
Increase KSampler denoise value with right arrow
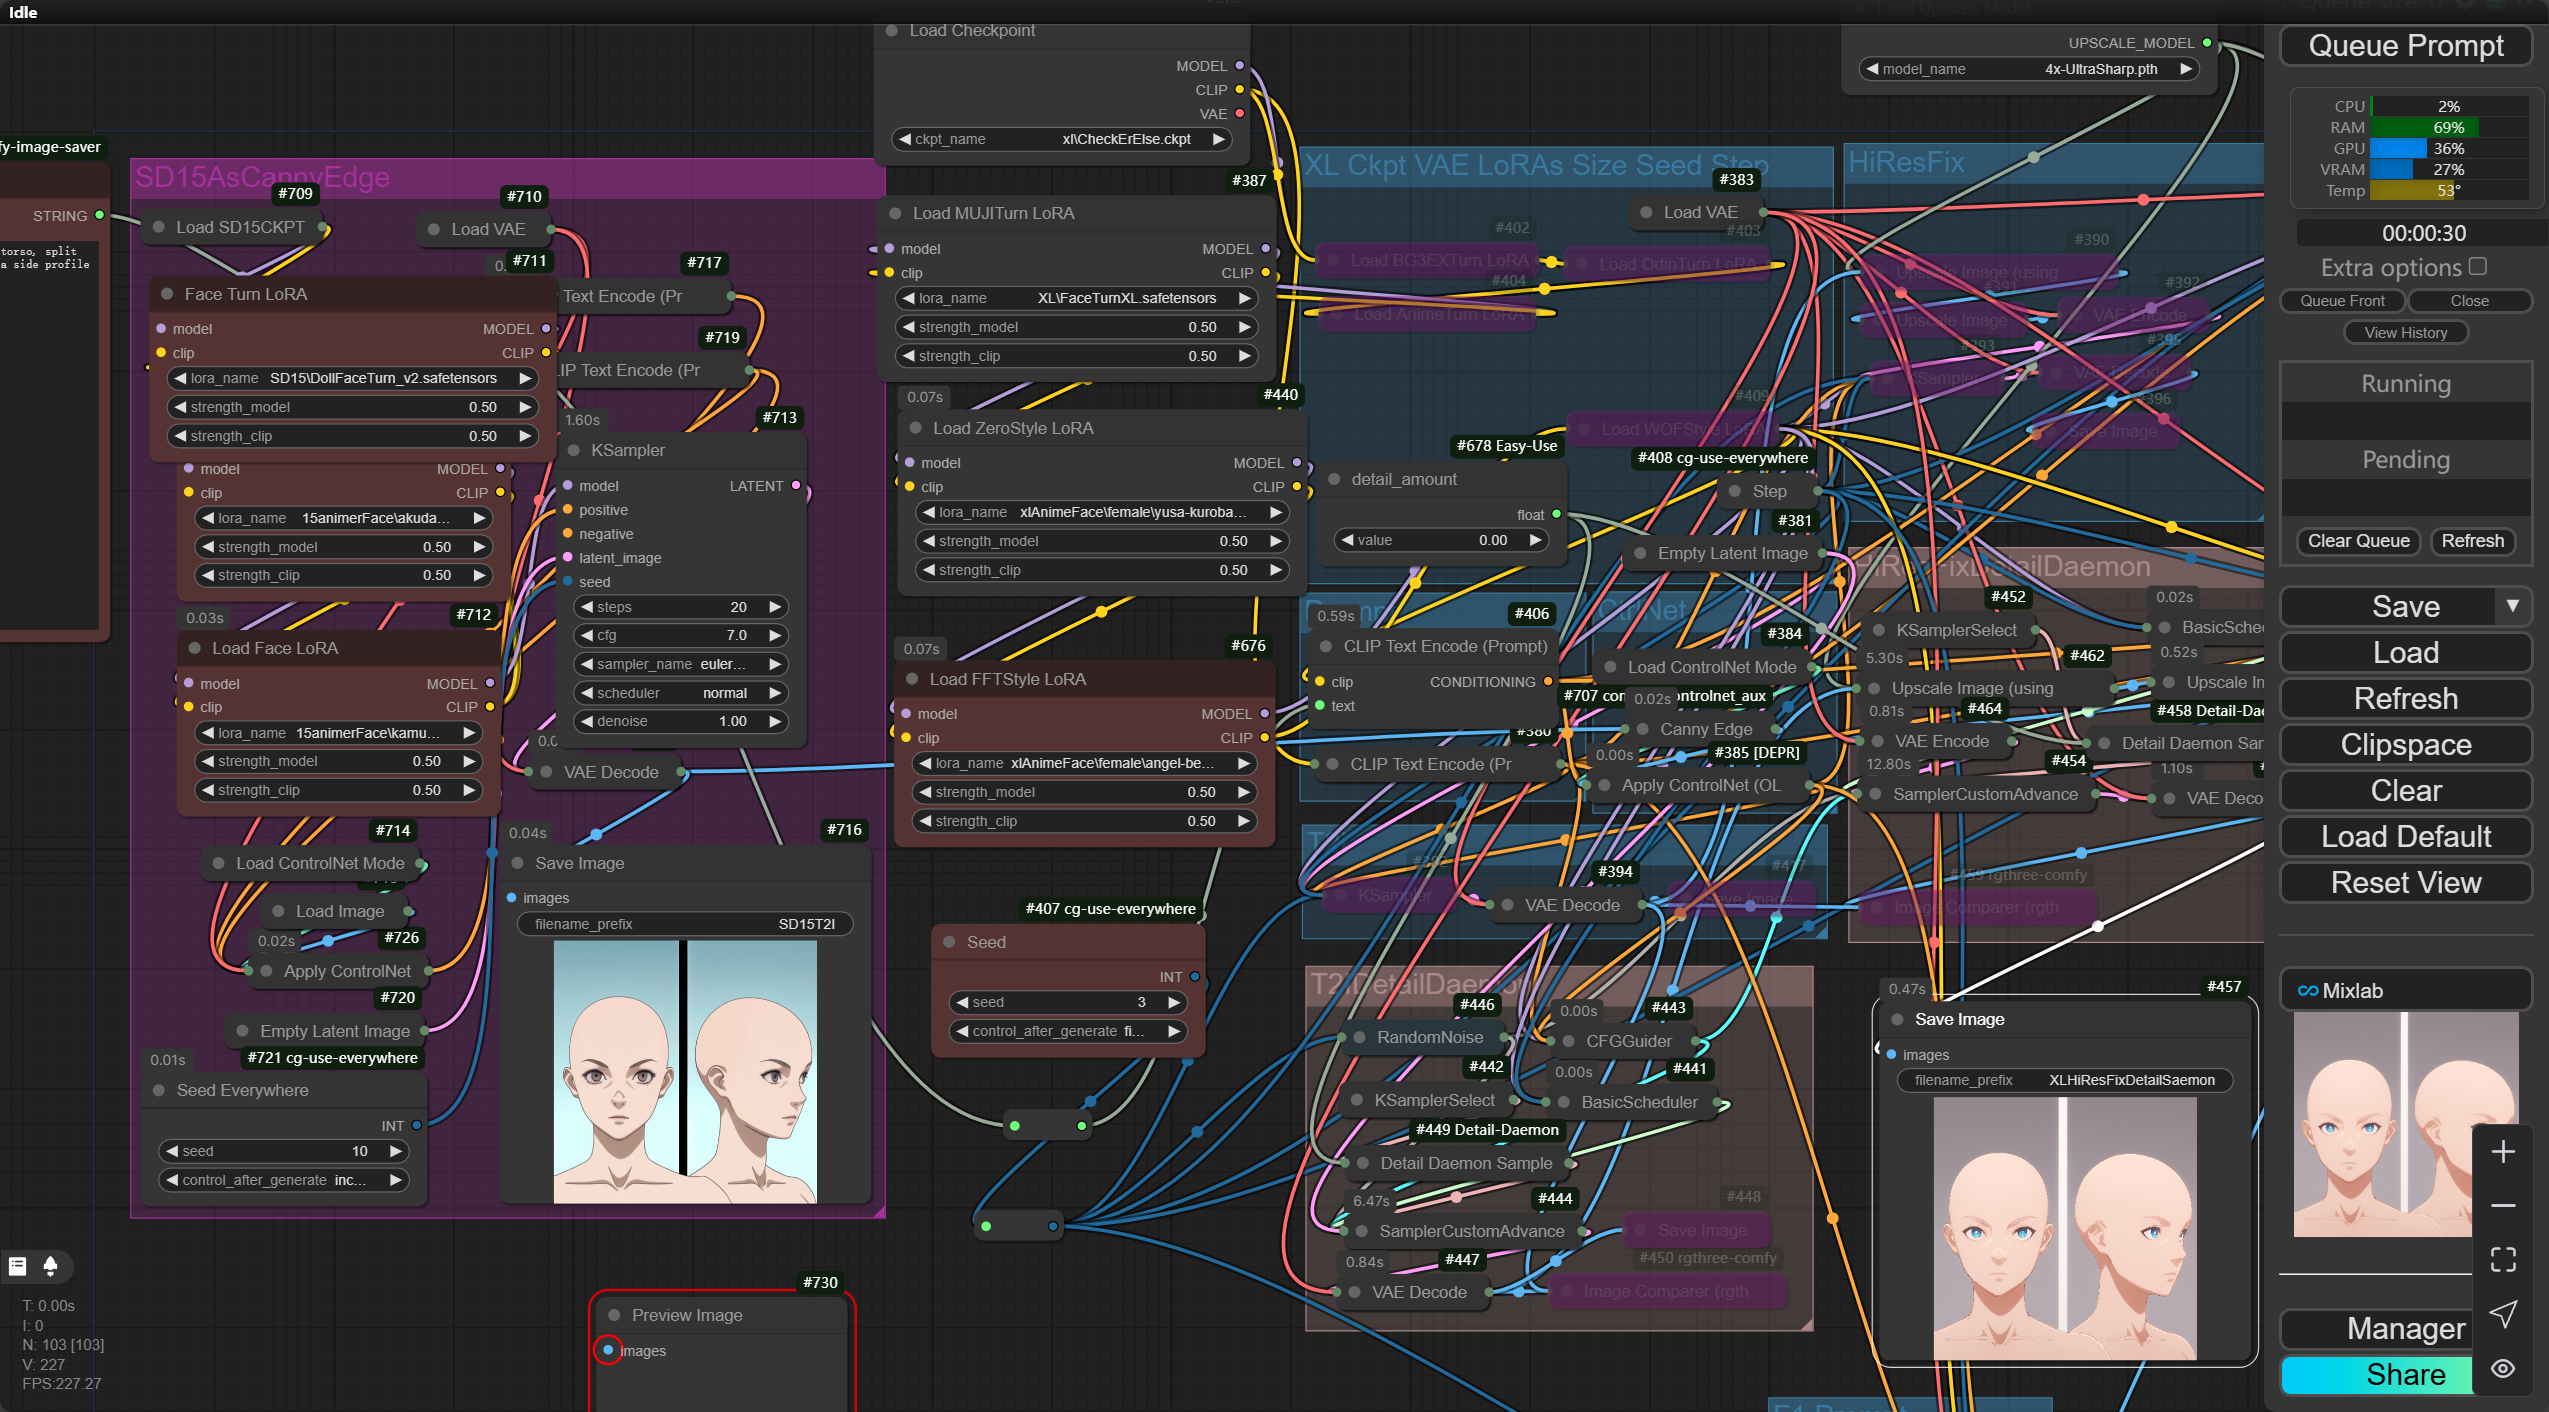(774, 721)
